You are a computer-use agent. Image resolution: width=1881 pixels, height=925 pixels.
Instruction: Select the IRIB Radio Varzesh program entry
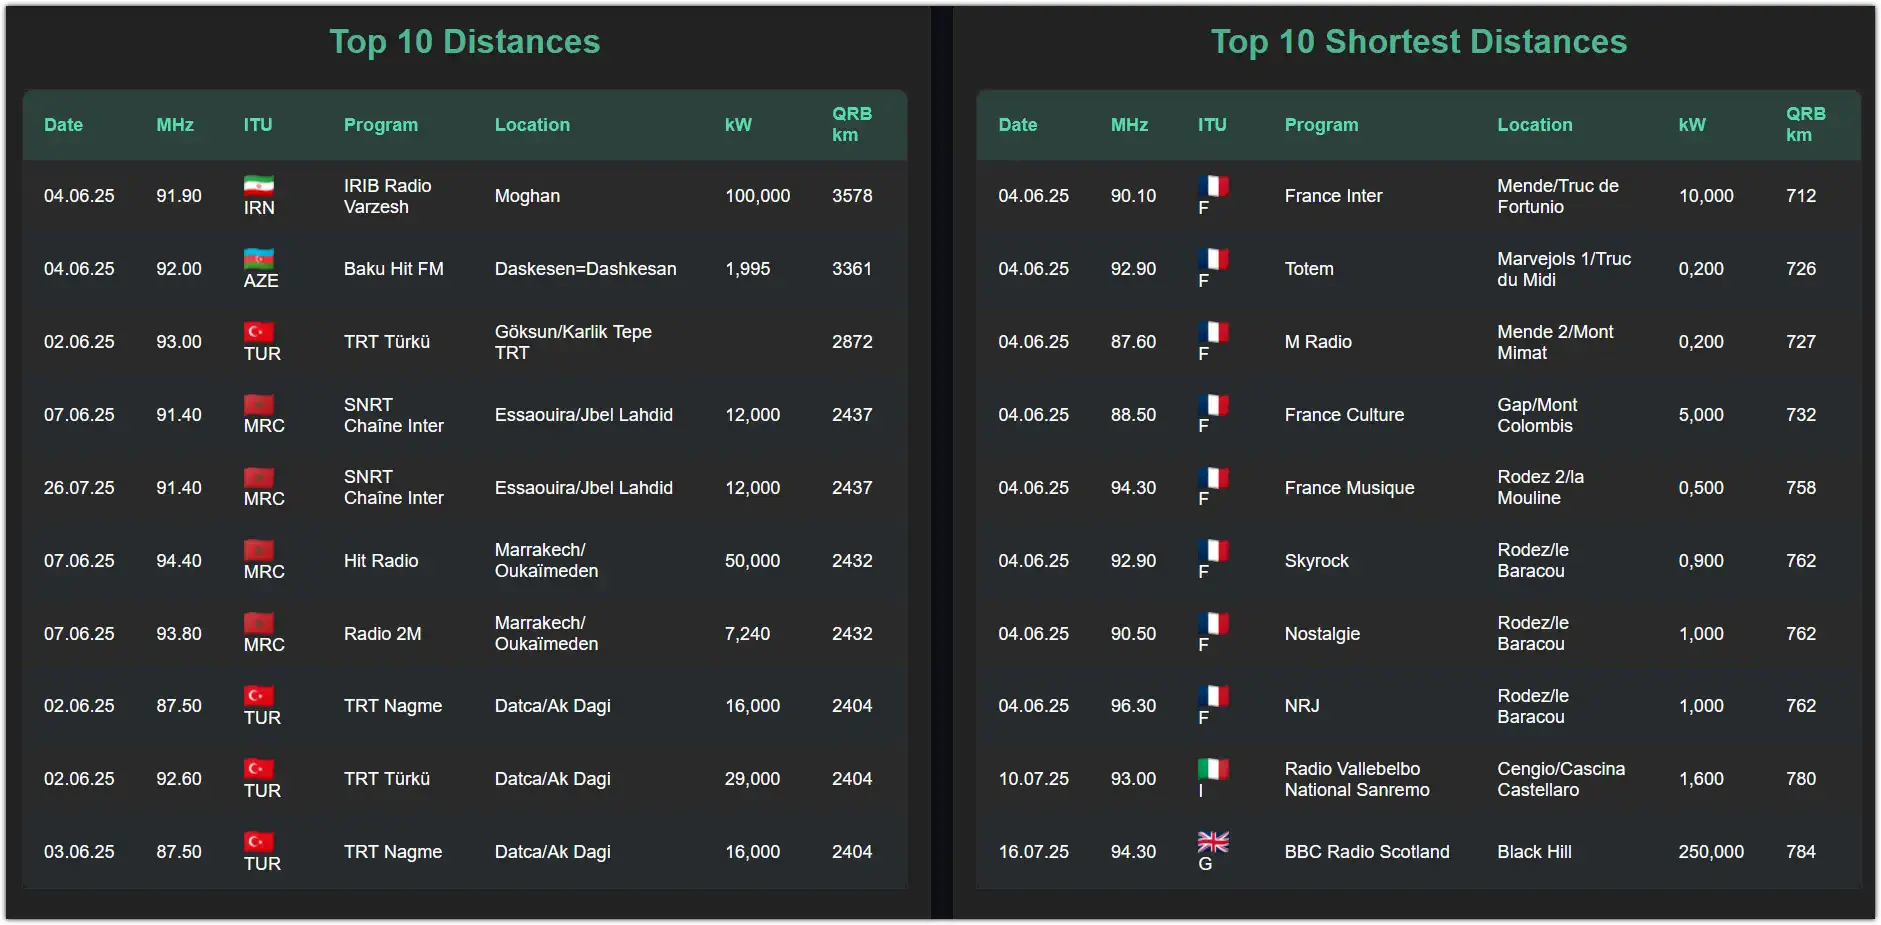tap(388, 196)
